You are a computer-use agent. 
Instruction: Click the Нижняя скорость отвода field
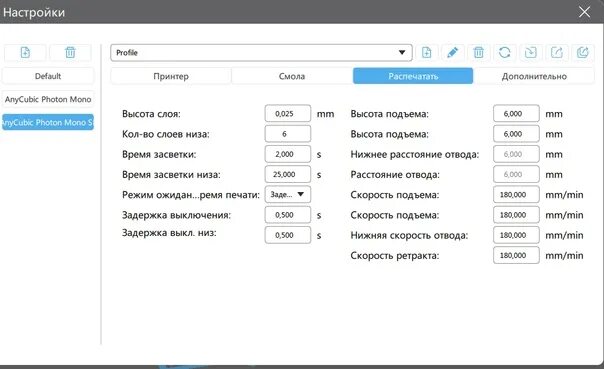(516, 235)
